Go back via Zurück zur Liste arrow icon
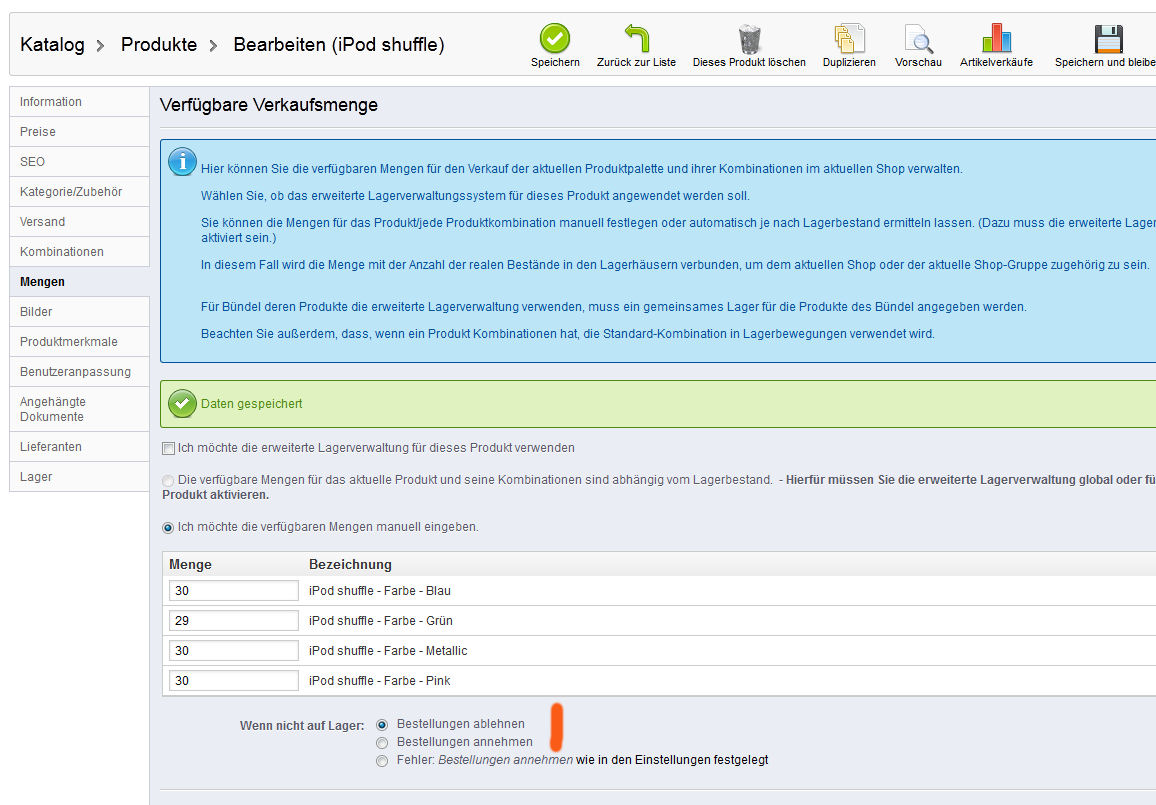This screenshot has width=1156, height=805. (x=637, y=38)
